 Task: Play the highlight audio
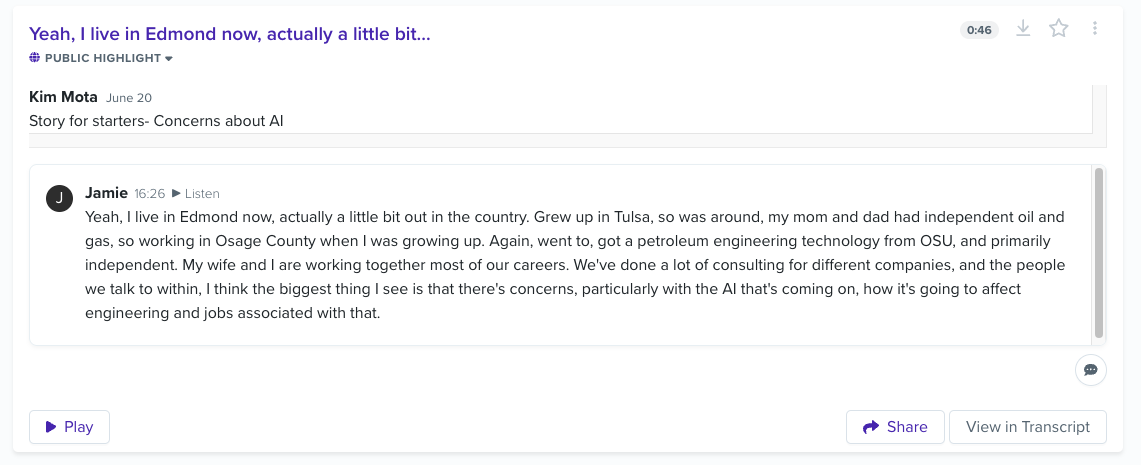coord(69,427)
